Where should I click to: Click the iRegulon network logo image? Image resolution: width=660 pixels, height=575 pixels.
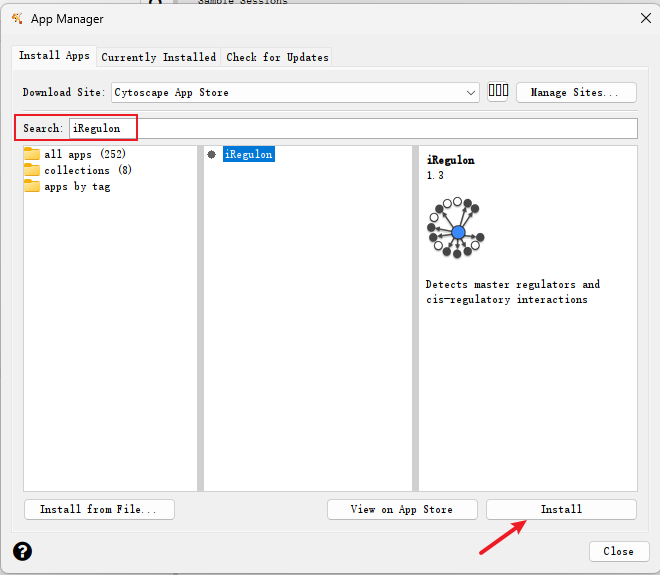point(456,228)
